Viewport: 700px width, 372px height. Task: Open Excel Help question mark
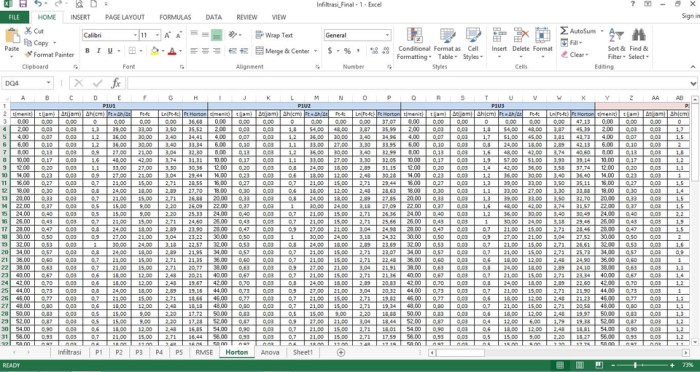633,4
